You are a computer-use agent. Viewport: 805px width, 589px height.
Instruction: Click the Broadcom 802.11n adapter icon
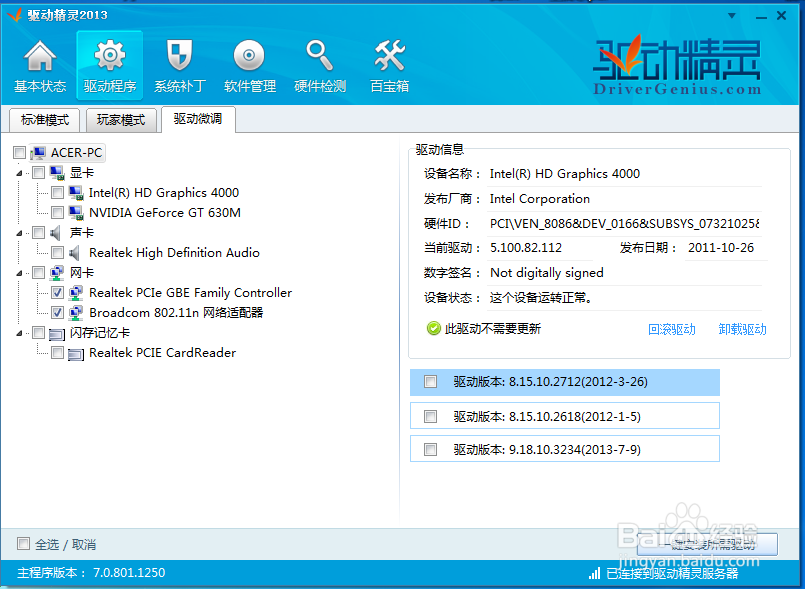pos(76,313)
